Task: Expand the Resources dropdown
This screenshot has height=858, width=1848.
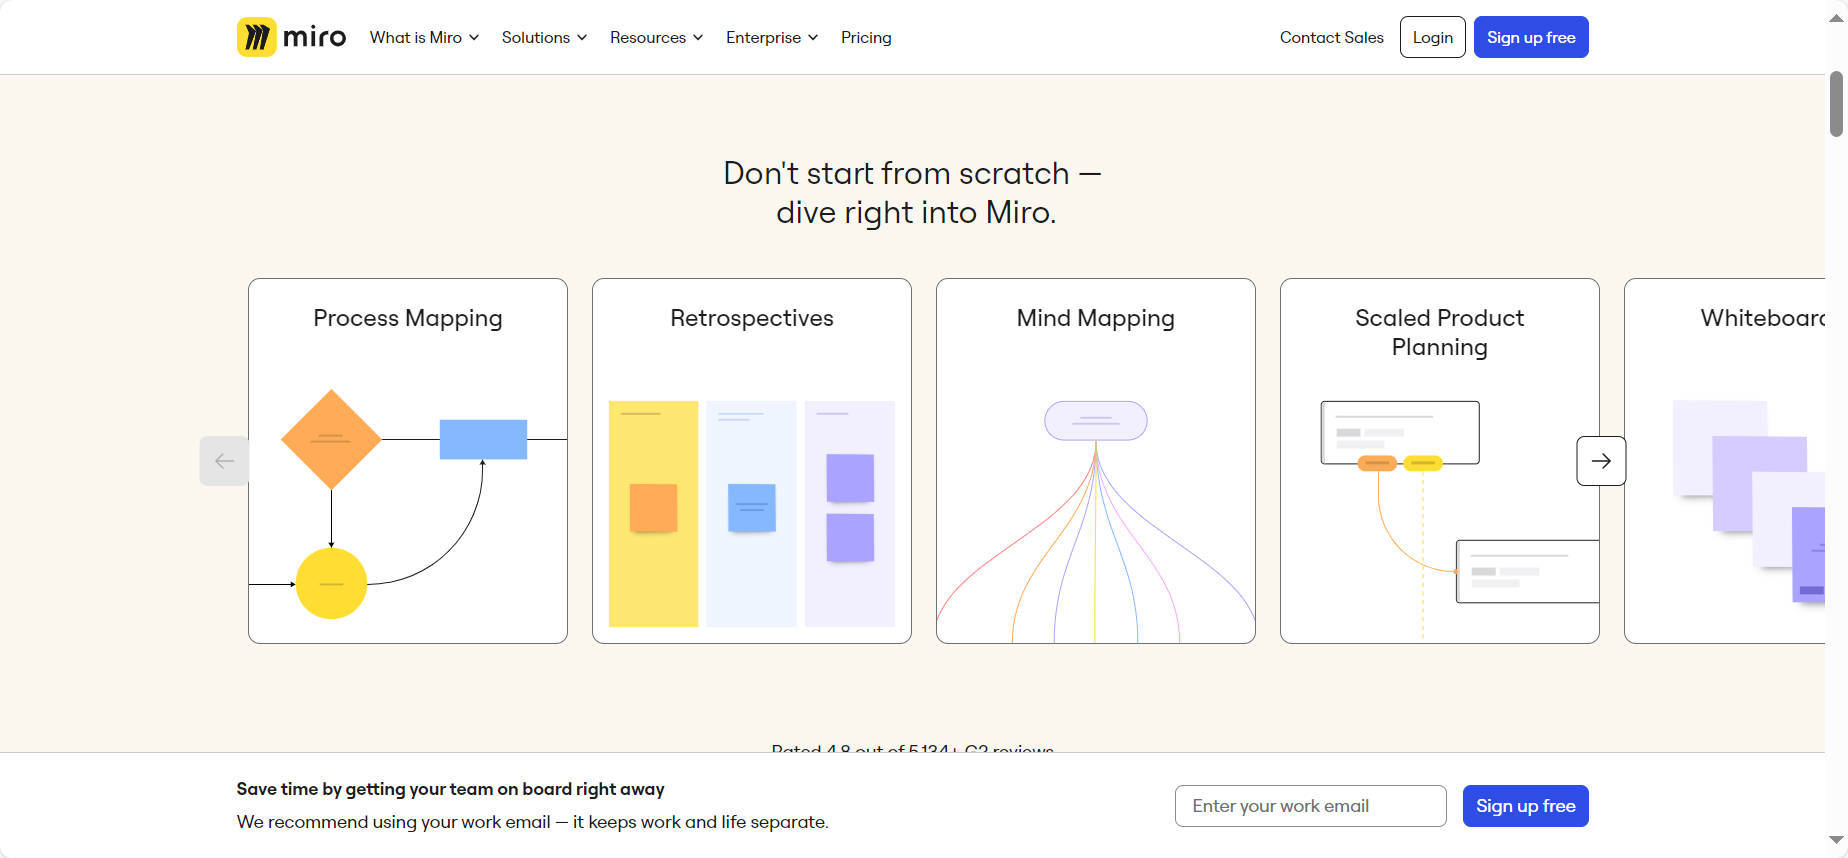Action: (x=656, y=37)
